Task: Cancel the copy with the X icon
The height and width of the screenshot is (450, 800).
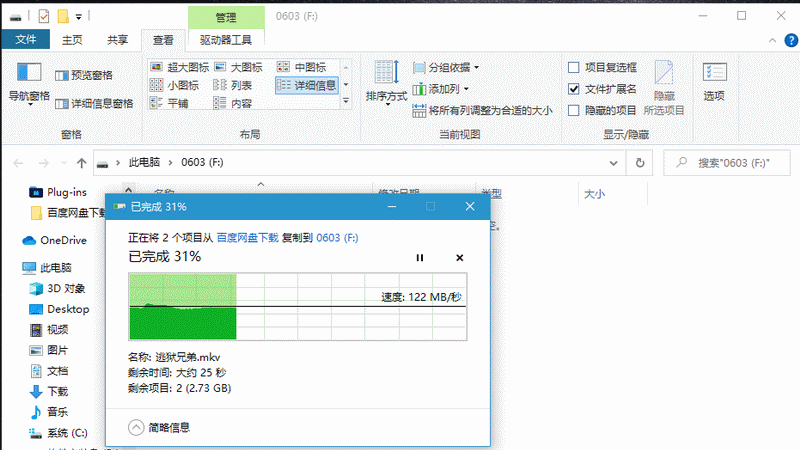Action: pyautogui.click(x=459, y=258)
